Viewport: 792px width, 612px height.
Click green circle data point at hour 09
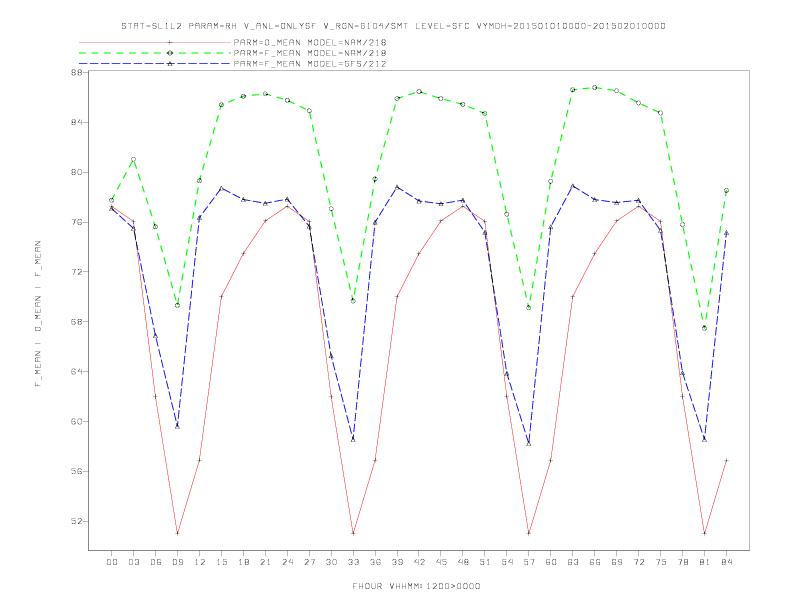pos(177,305)
